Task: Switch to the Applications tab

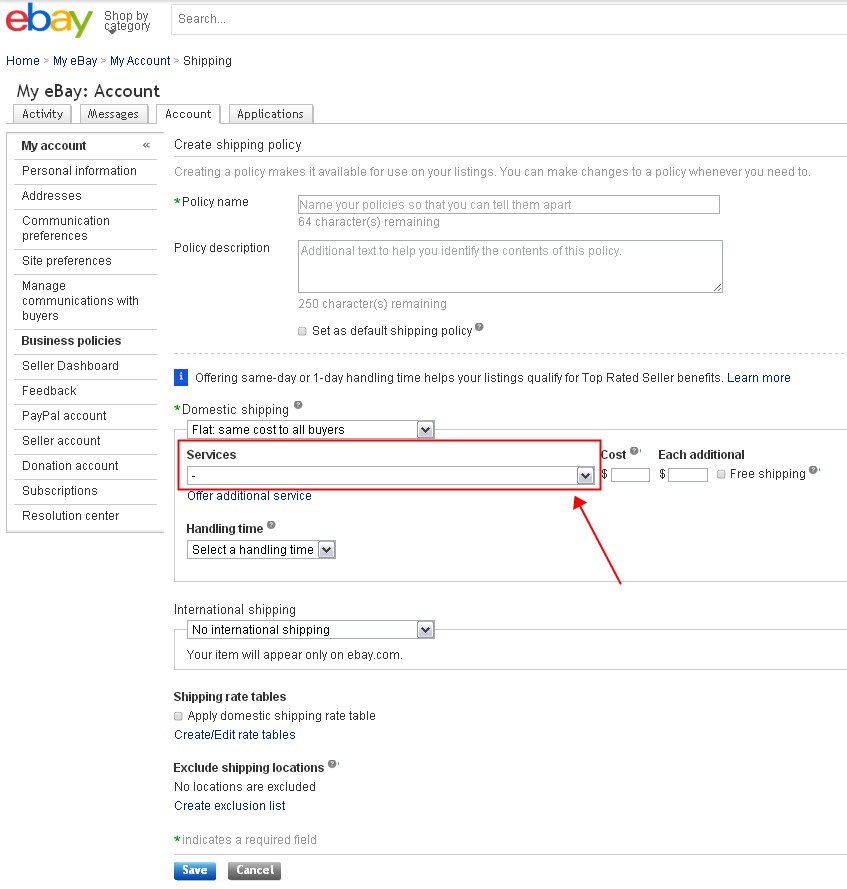Action: (x=270, y=113)
